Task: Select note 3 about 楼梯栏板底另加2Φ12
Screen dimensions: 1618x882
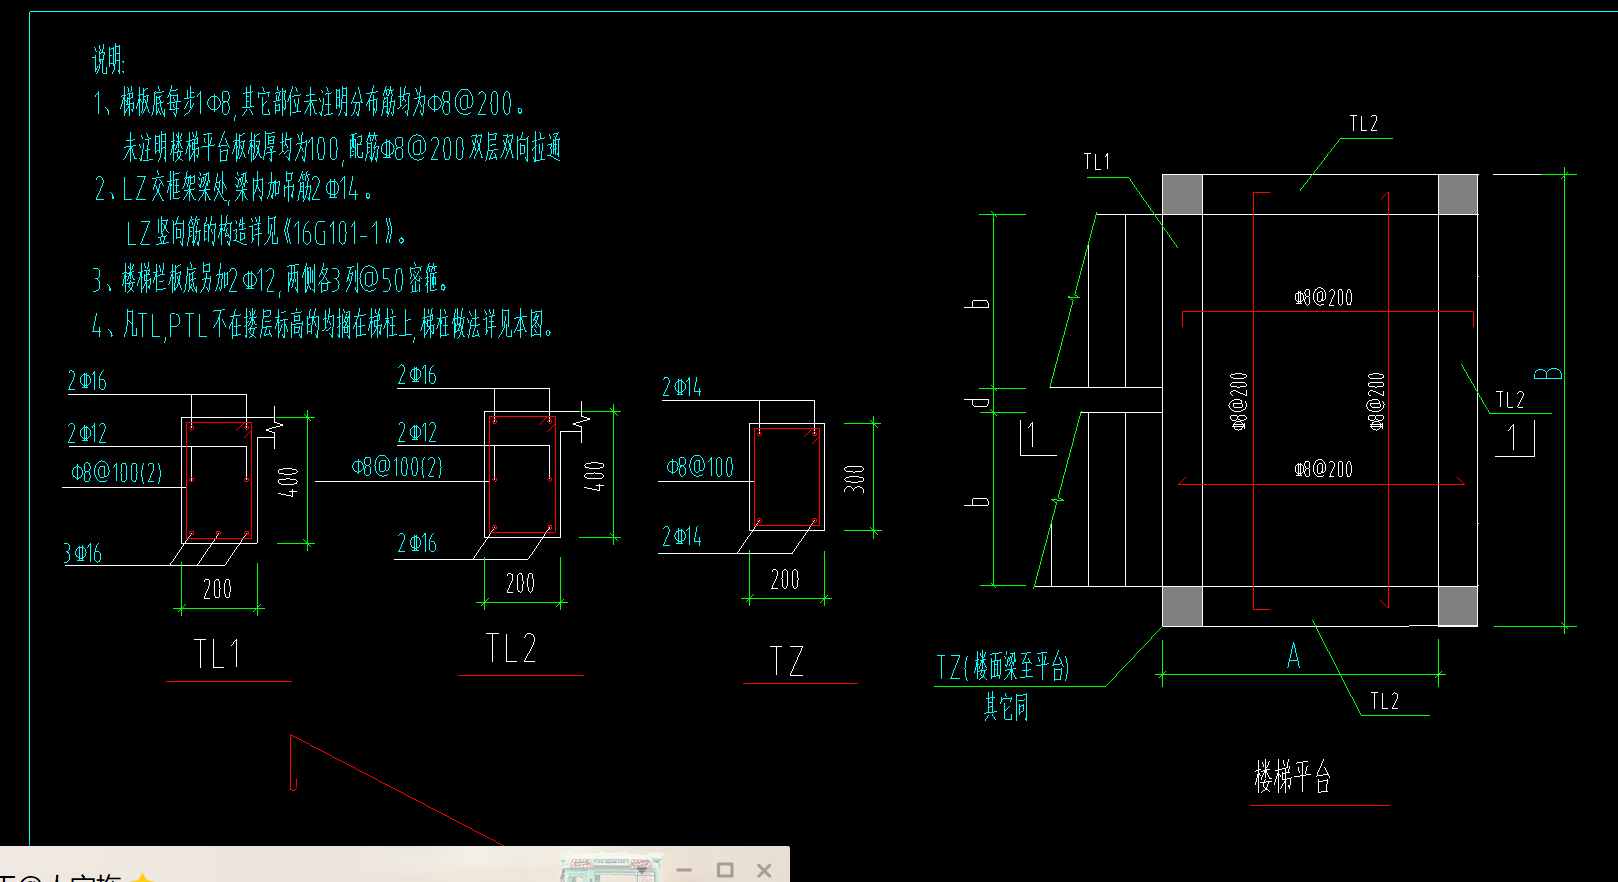Action: pos(270,279)
